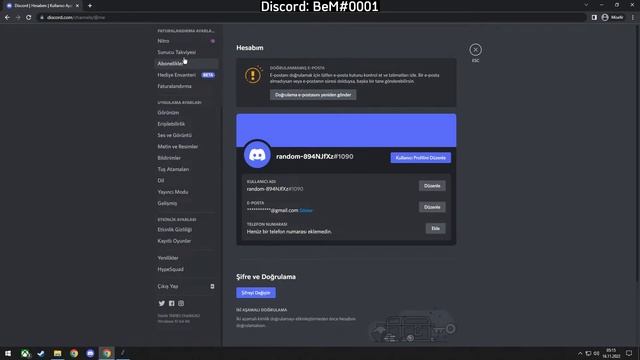The height and width of the screenshot is (360, 640).
Task: Open Discord's Instagram icon link
Action: point(181,303)
